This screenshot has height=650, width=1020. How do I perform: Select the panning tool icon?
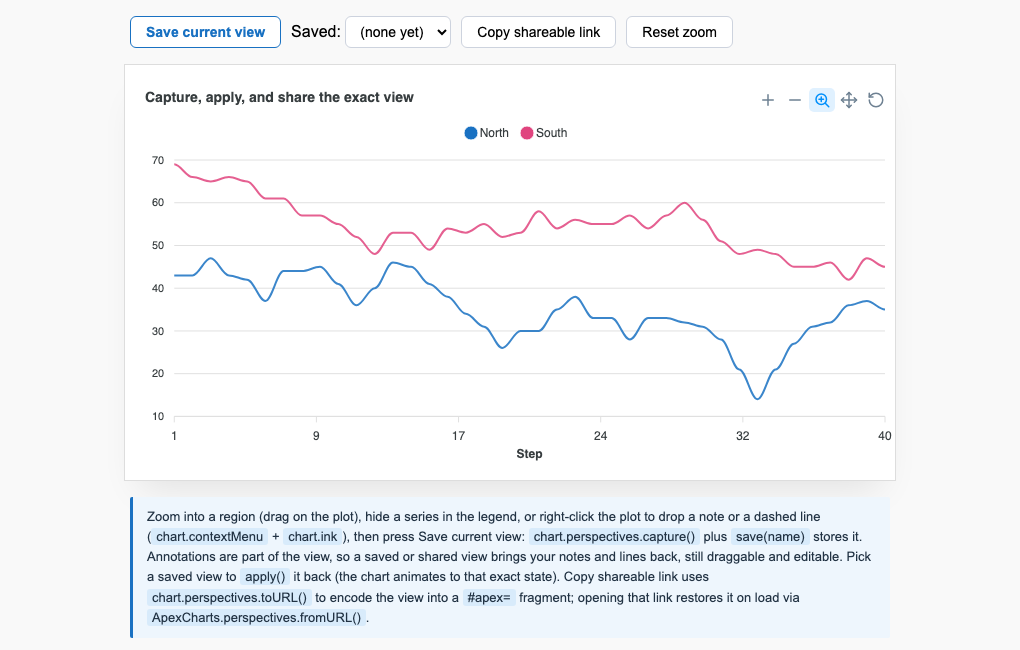(849, 100)
